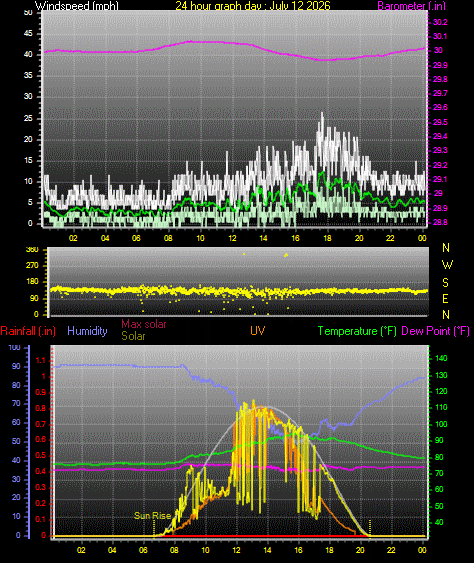
Task: Select the Humidity legend label
Action: (87, 331)
